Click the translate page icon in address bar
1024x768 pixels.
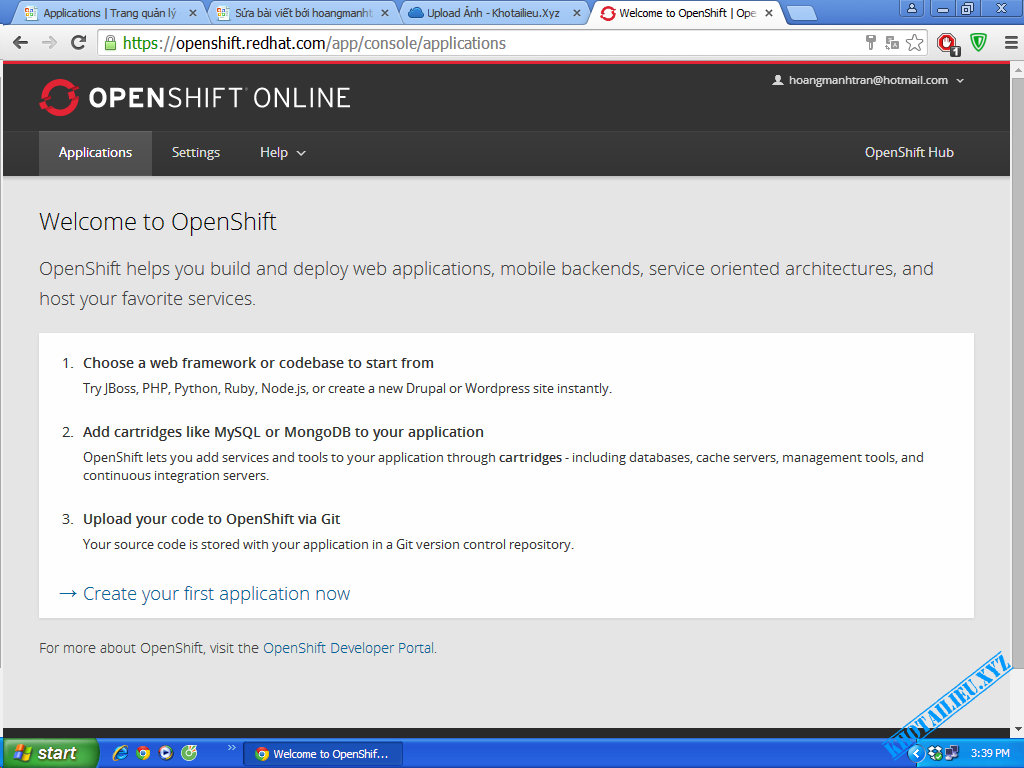[x=892, y=43]
